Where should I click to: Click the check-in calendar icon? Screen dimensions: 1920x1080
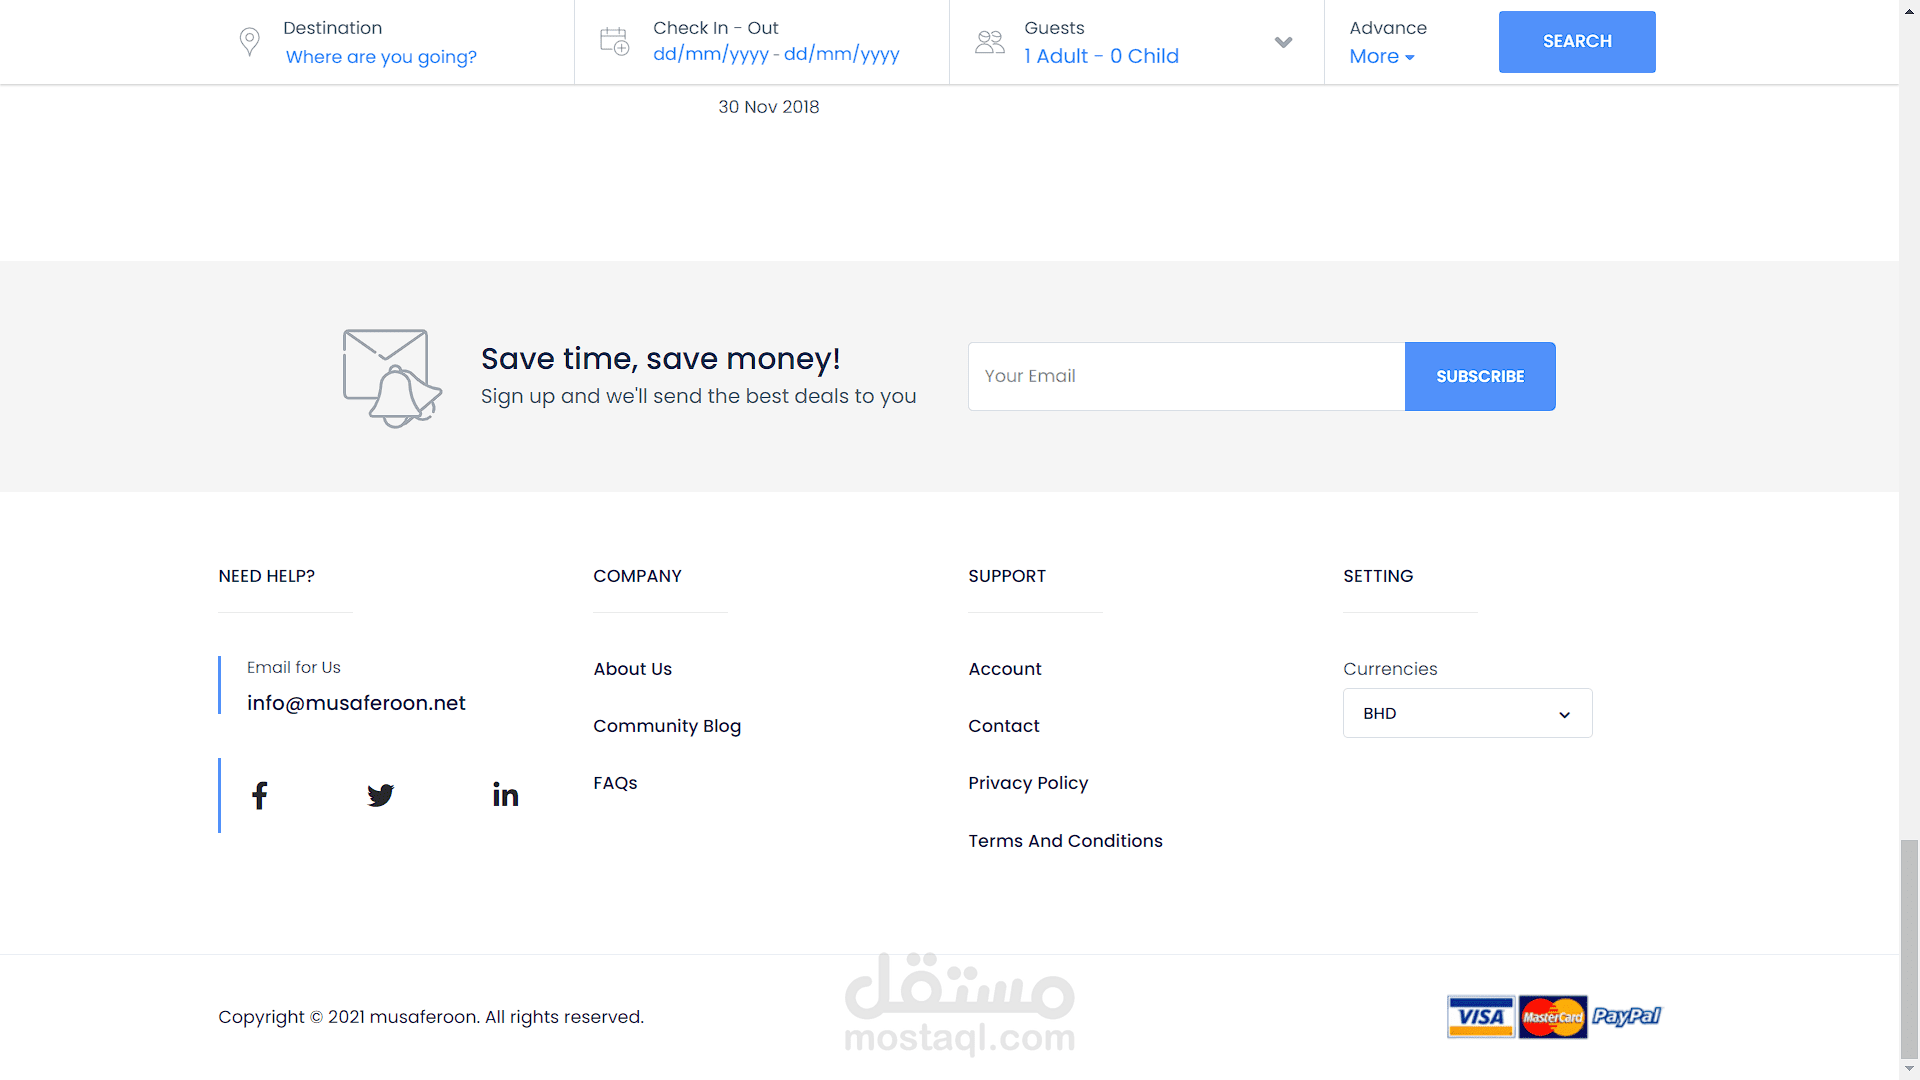614,42
